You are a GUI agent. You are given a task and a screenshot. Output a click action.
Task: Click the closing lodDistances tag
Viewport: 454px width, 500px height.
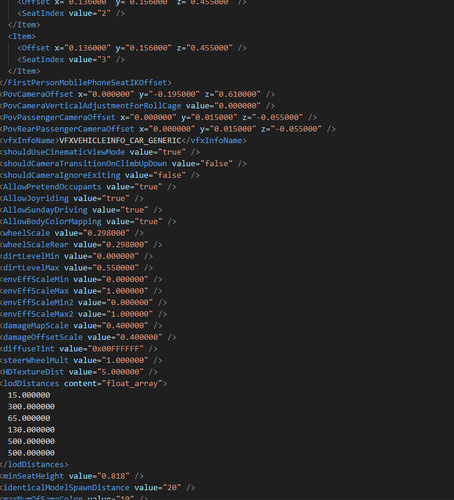(34, 464)
